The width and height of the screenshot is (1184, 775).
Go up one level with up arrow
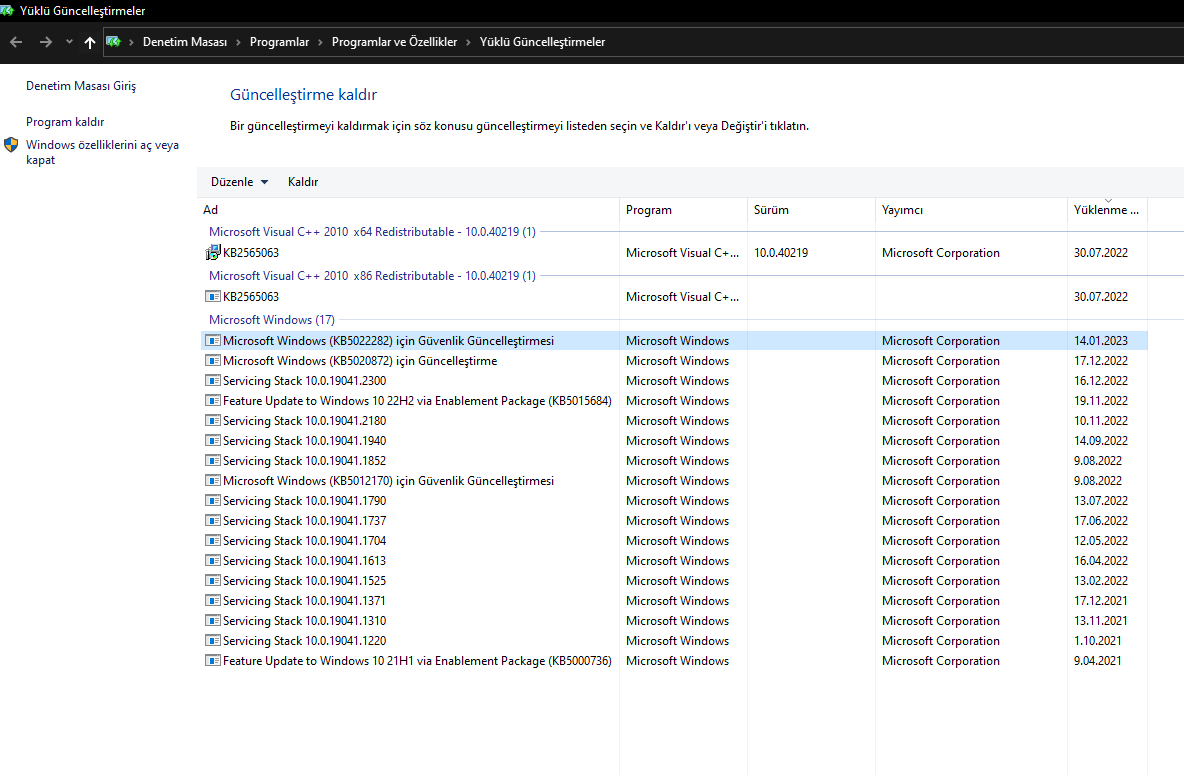point(90,42)
